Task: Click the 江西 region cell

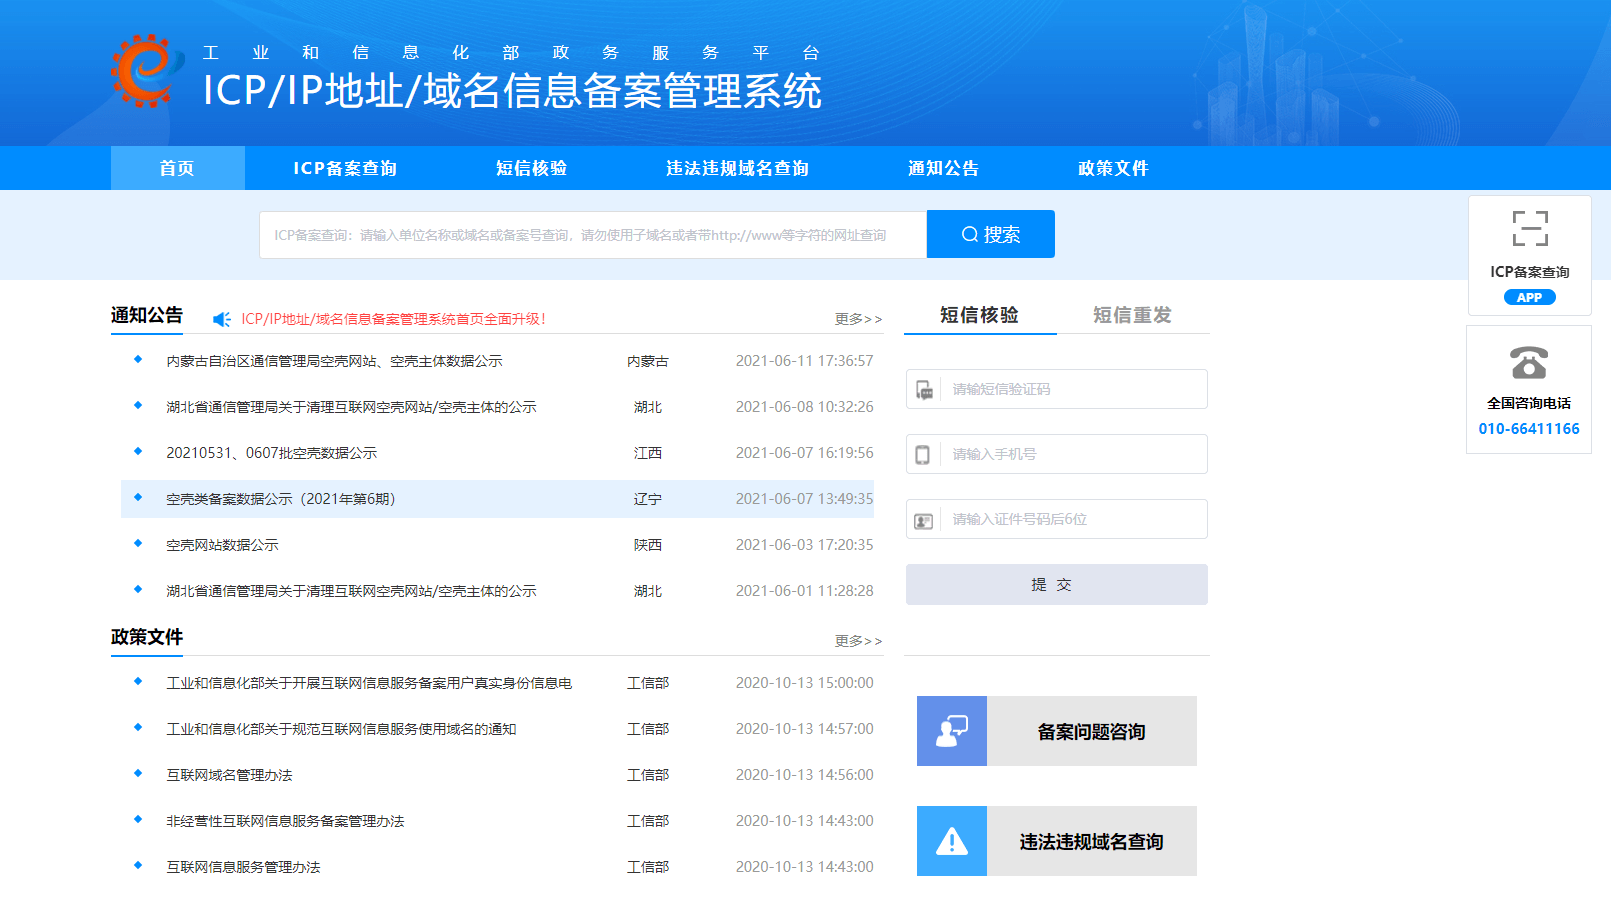Action: coord(648,453)
